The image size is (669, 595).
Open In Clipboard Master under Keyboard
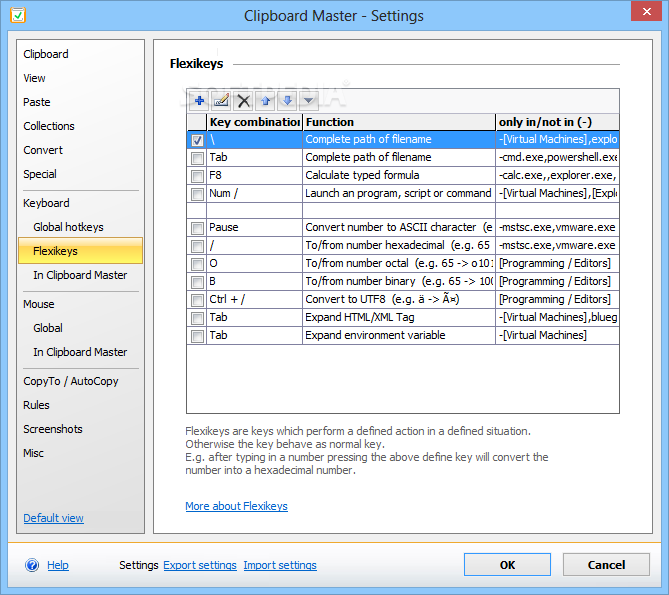click(80, 275)
